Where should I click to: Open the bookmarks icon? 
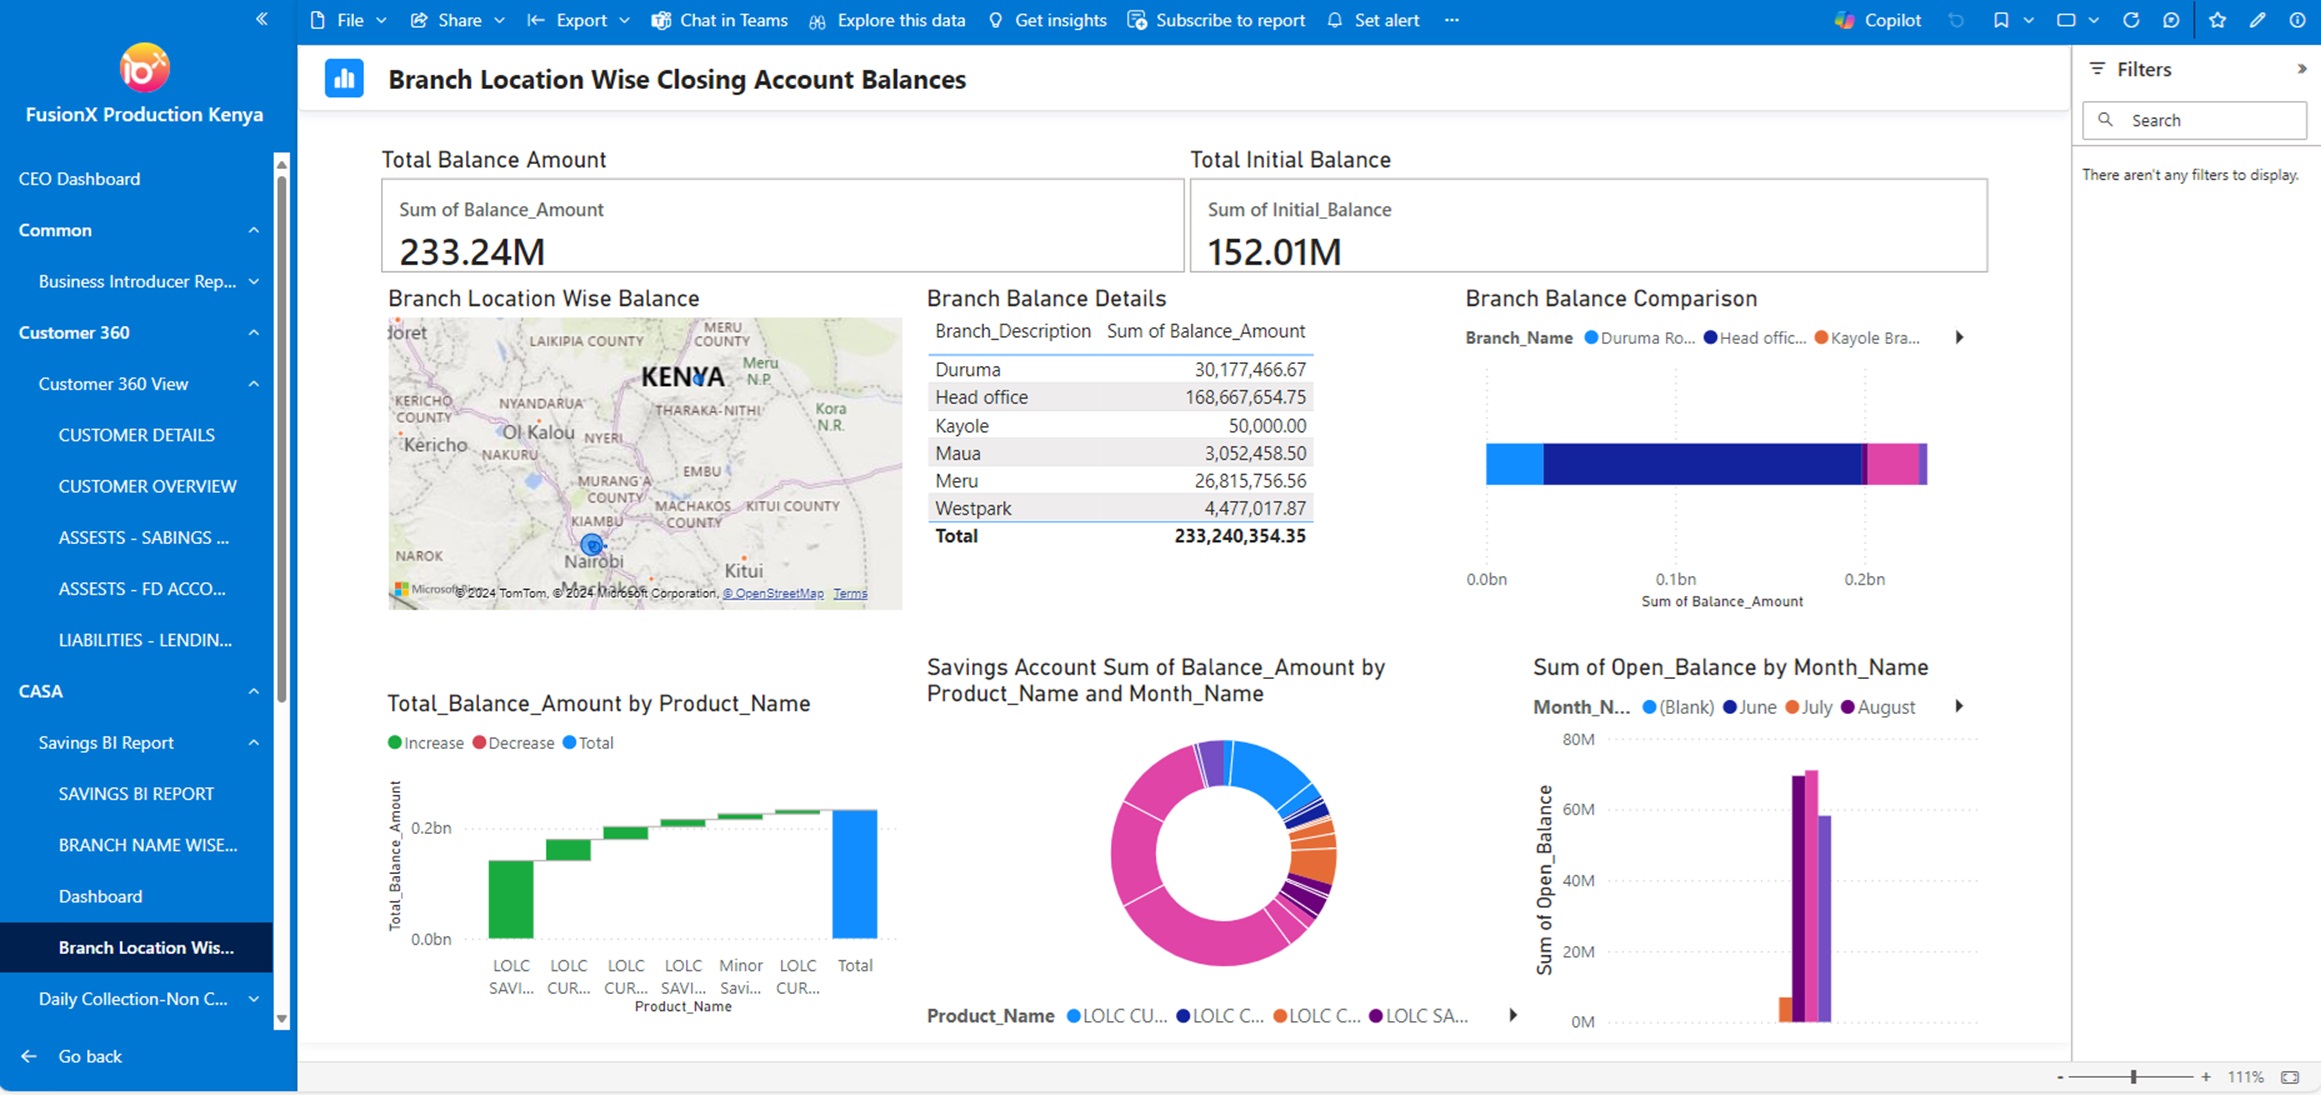2000,20
